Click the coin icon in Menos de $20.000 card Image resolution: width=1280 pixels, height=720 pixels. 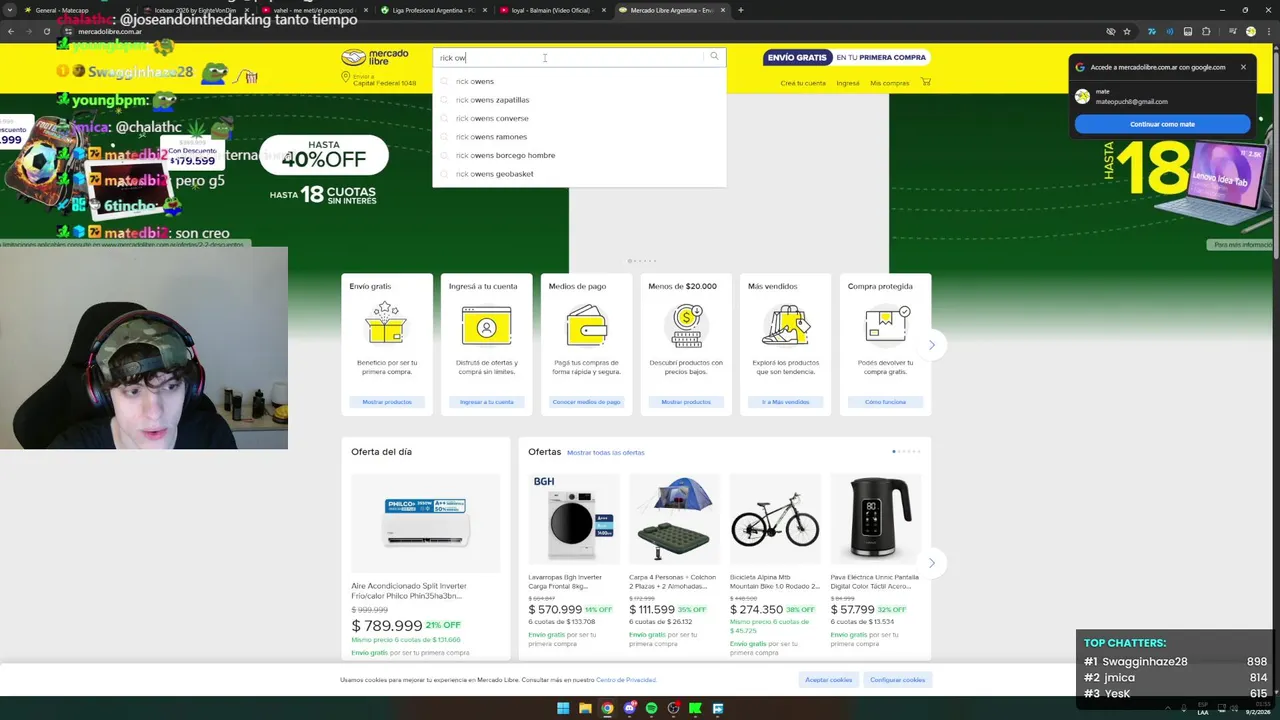coord(686,324)
